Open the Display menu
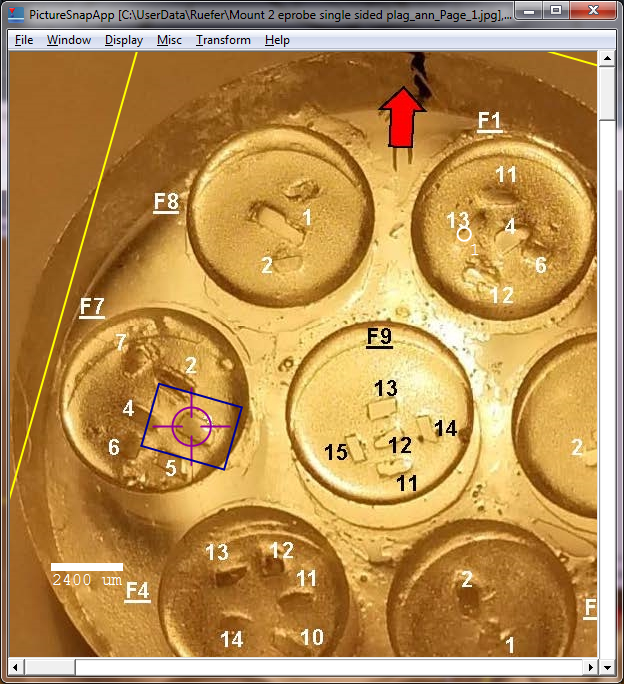The width and height of the screenshot is (624, 684). [x=124, y=40]
